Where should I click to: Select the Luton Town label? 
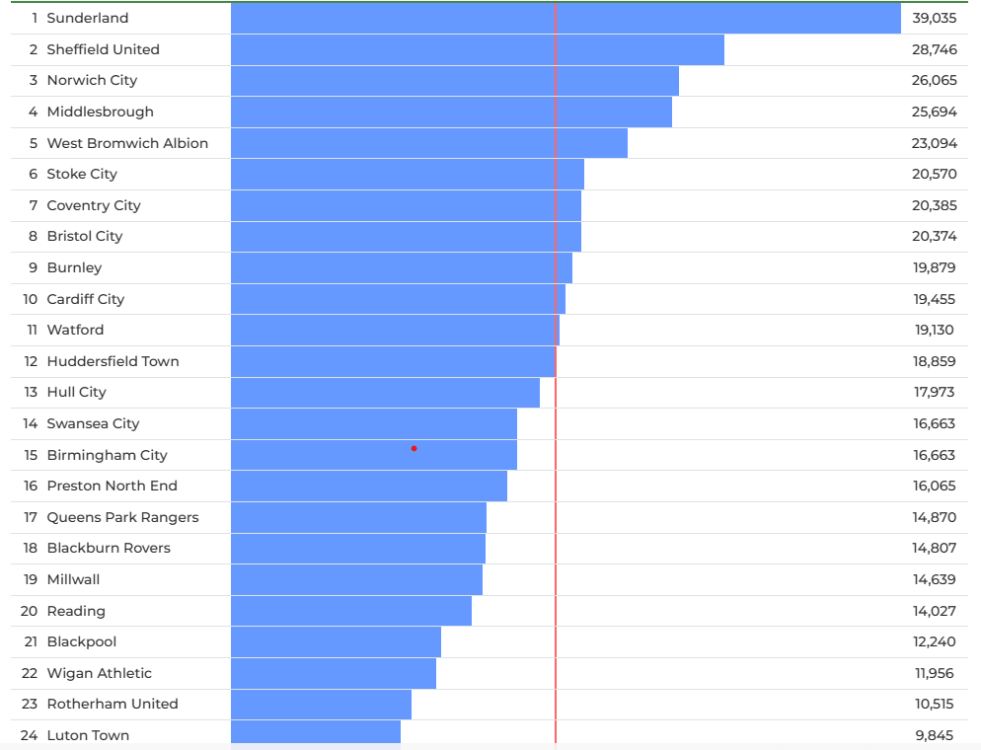(x=88, y=735)
